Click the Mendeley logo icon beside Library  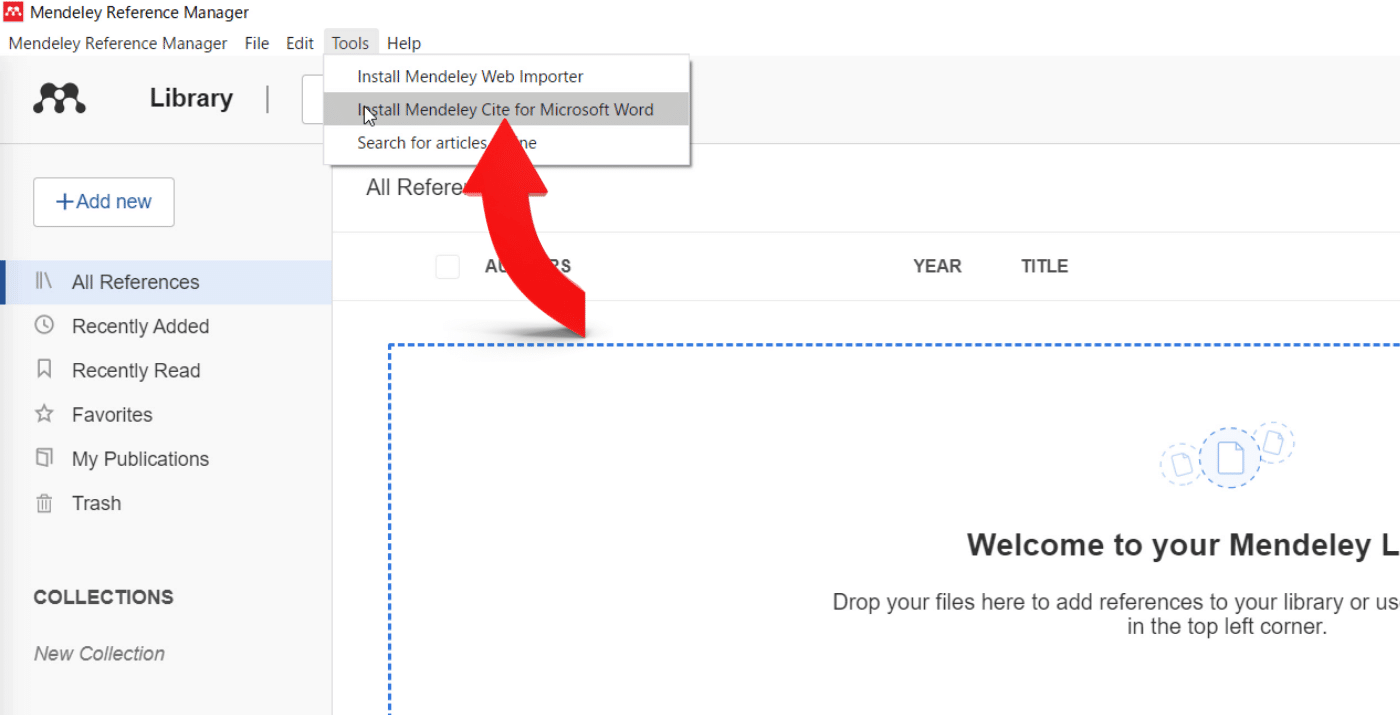click(x=59, y=98)
